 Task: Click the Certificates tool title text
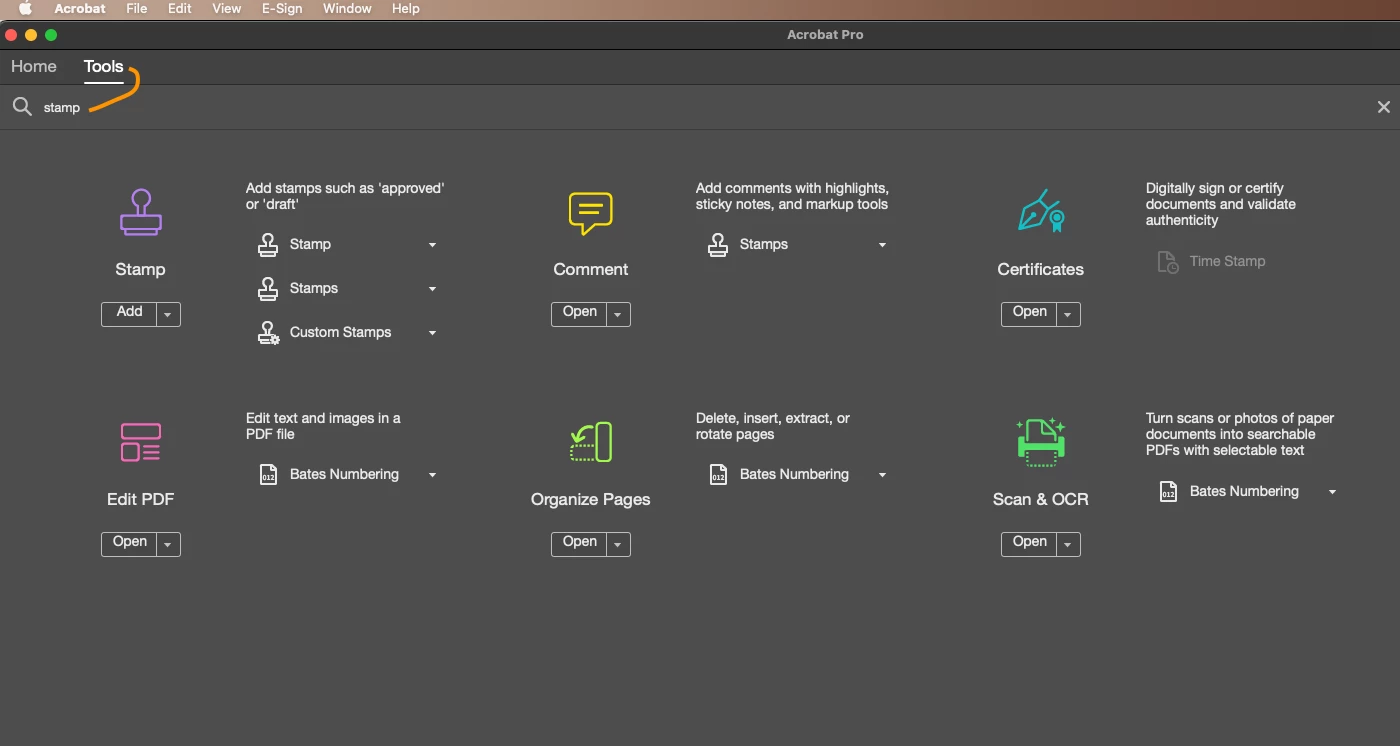[1041, 269]
